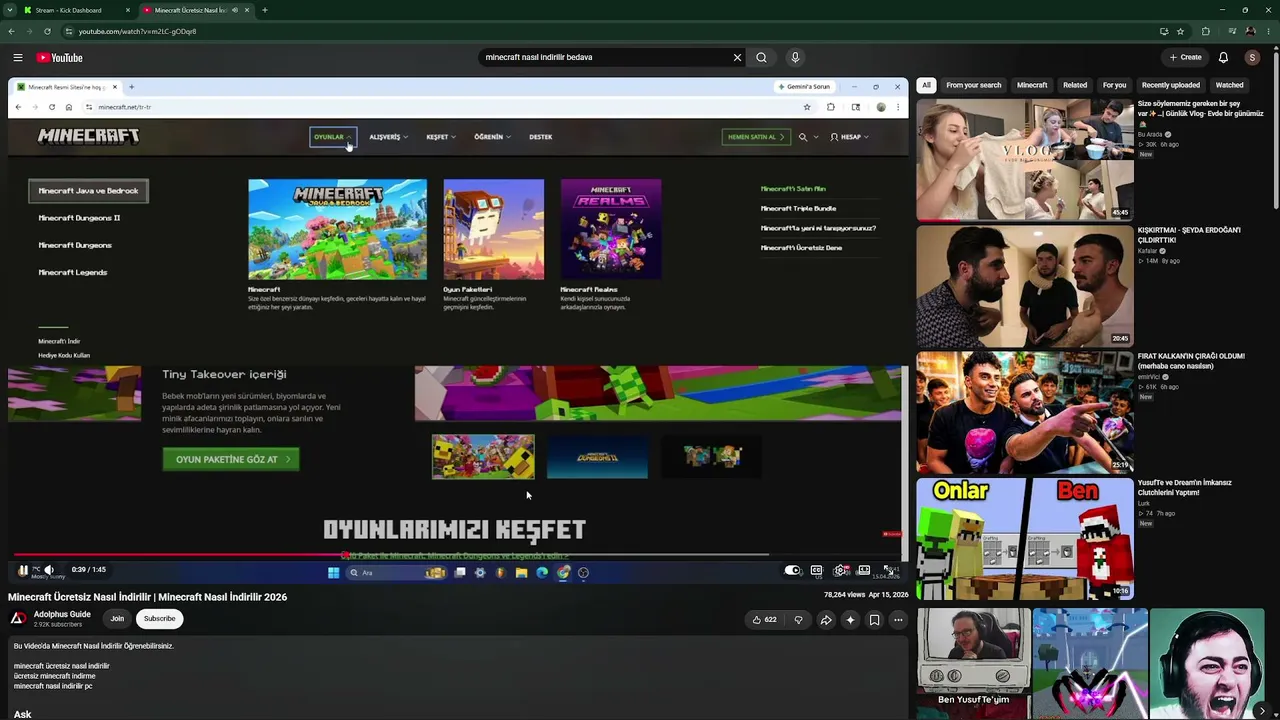The height and width of the screenshot is (720, 1280).
Task: Pause the video
Action: (23, 570)
